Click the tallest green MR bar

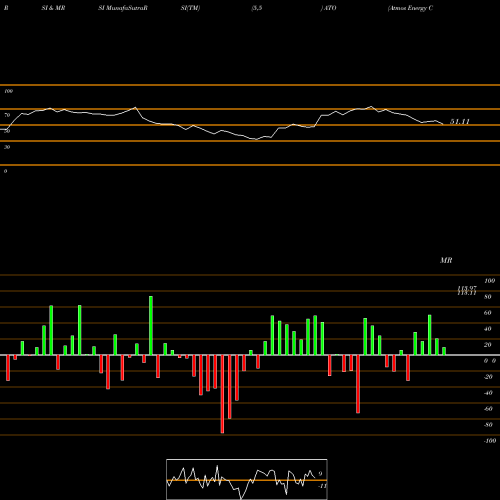coord(151,325)
